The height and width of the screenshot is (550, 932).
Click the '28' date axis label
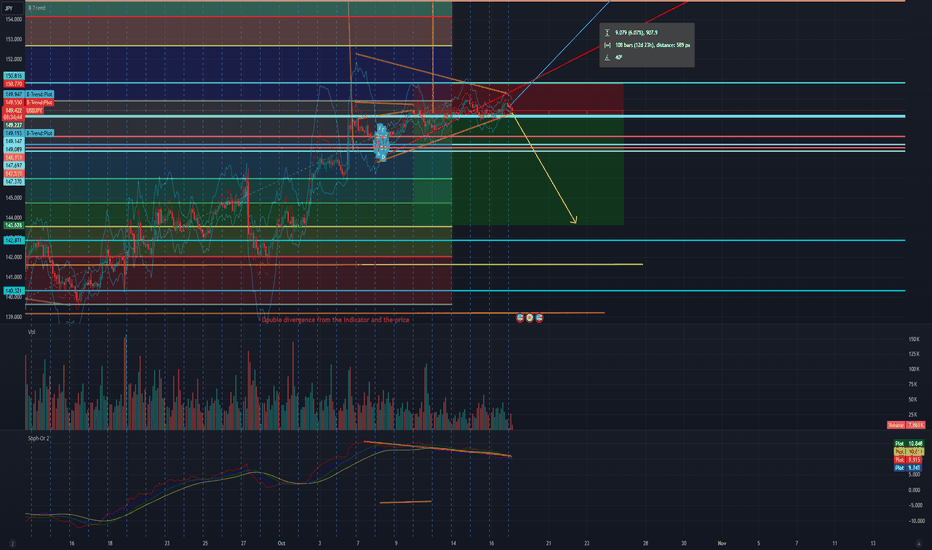point(645,543)
